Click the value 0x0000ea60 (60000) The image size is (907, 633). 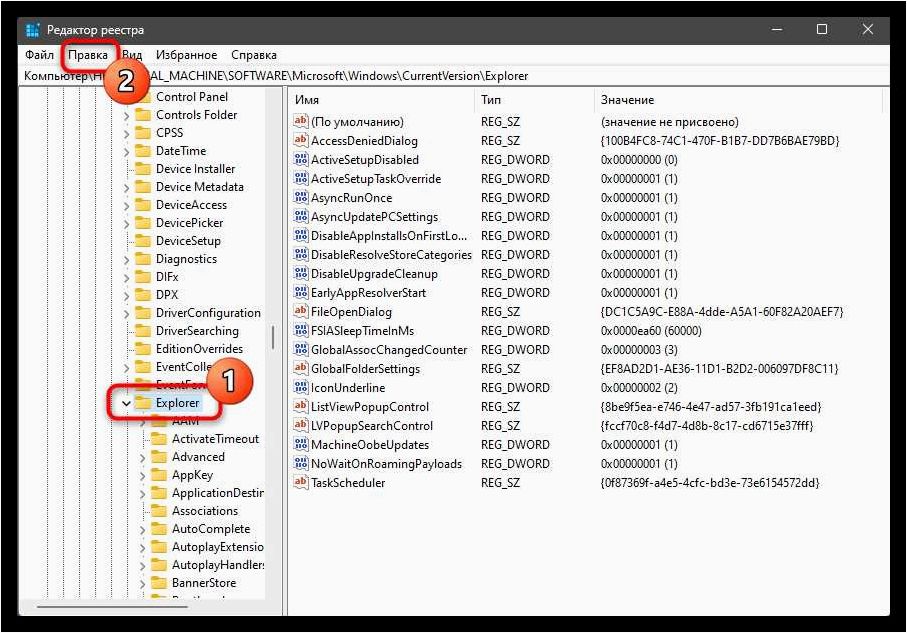(x=651, y=330)
